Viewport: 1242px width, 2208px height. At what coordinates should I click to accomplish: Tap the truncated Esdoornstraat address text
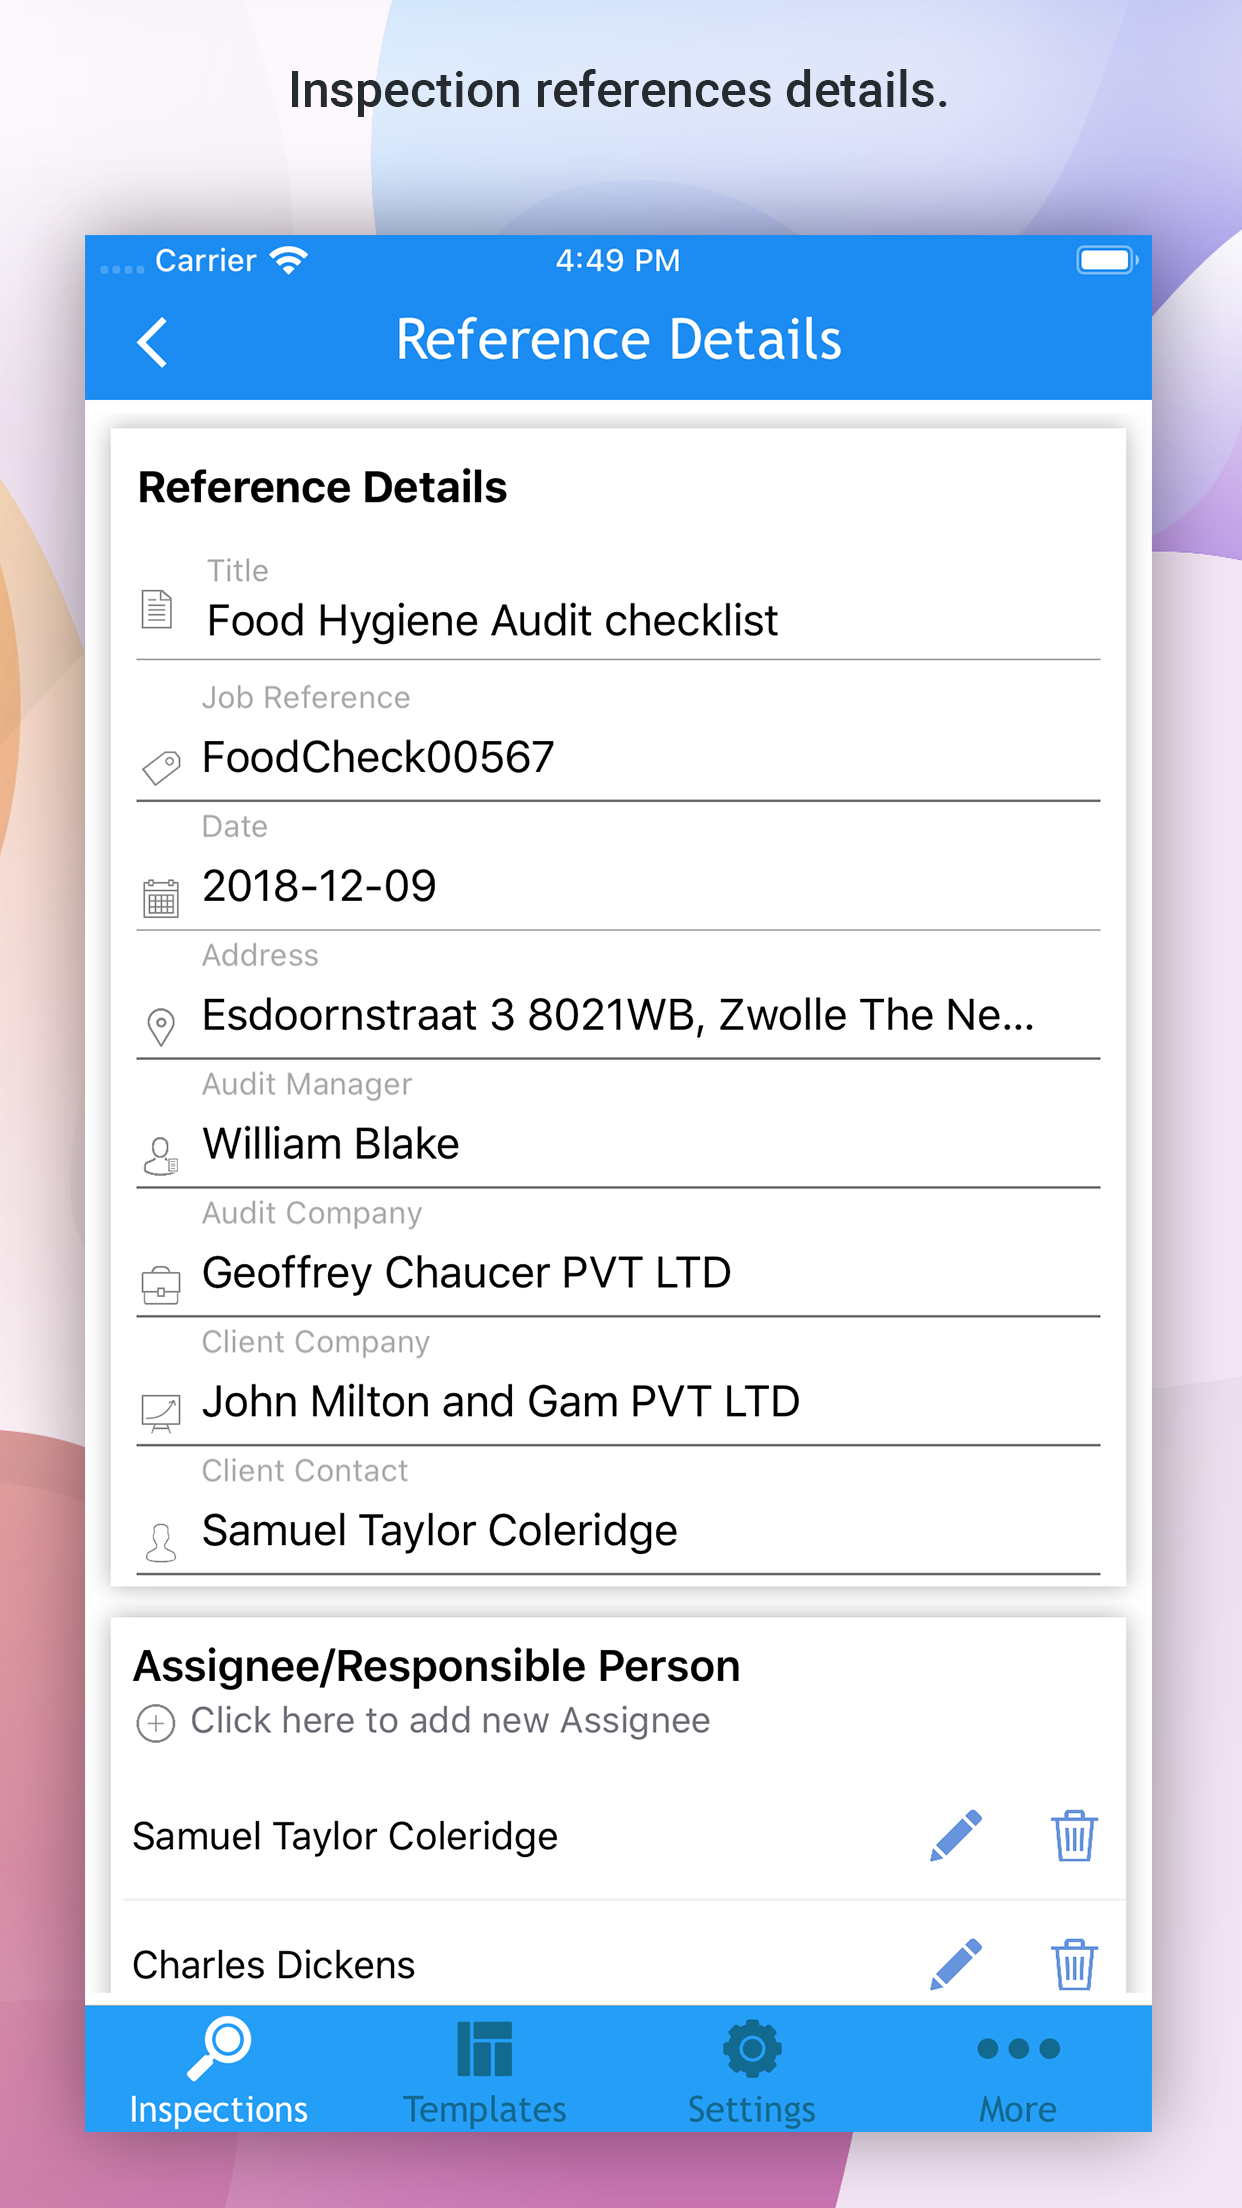[618, 1015]
